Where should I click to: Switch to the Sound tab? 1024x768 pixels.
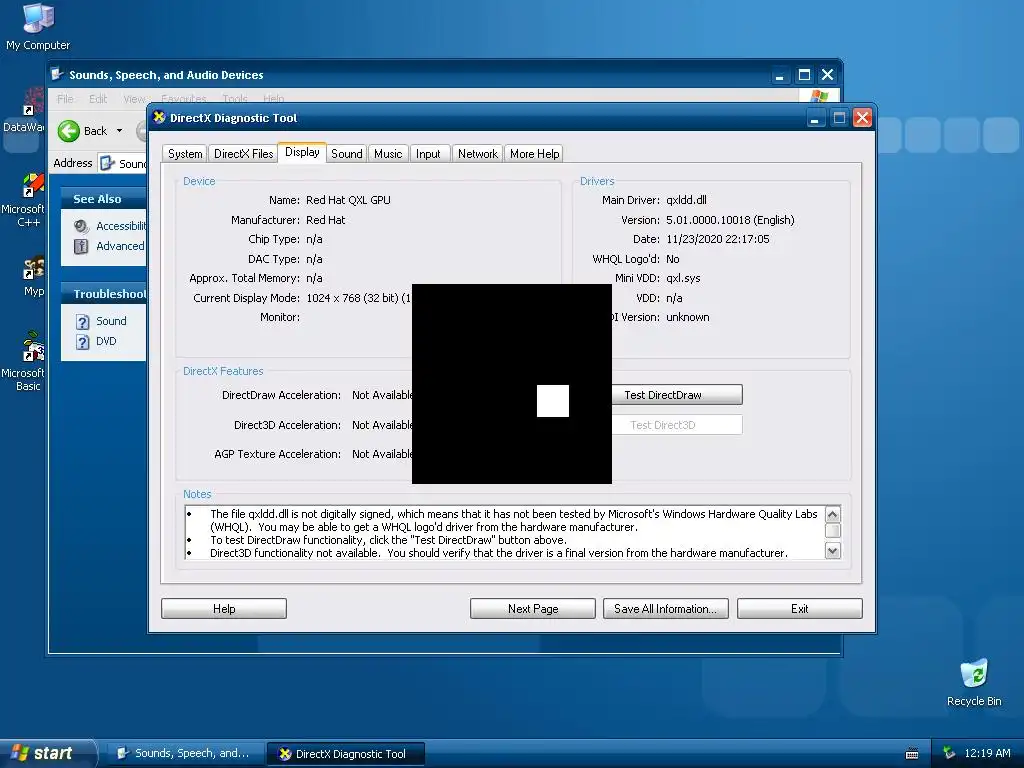pyautogui.click(x=347, y=153)
